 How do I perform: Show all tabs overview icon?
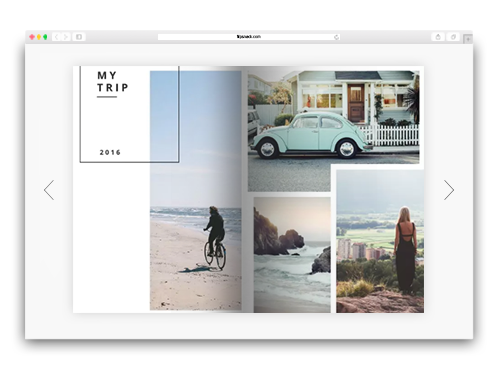pos(453,37)
